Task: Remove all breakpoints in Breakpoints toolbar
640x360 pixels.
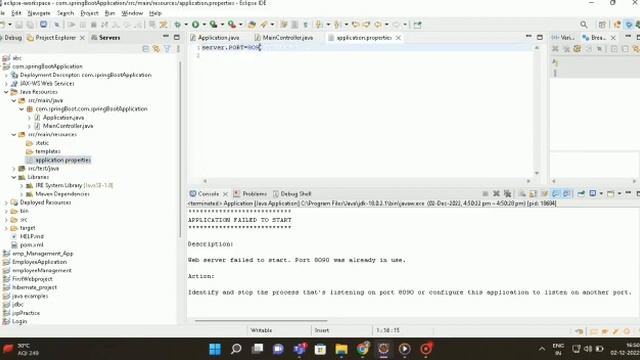Action: coord(566,49)
